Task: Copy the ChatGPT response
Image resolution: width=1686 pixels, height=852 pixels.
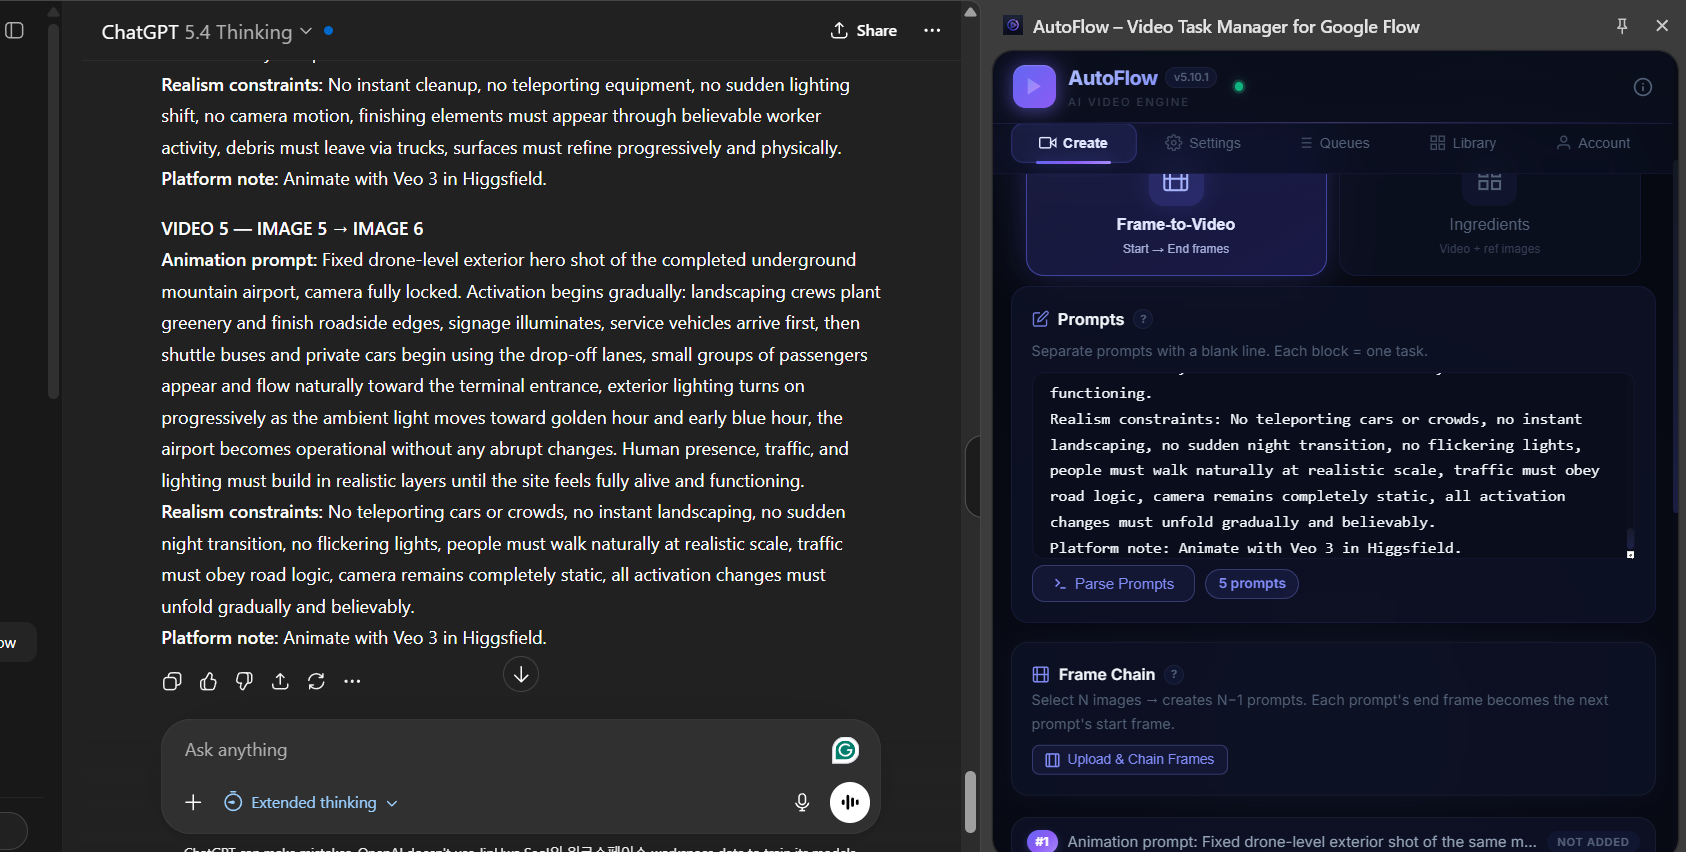Action: tap(172, 681)
